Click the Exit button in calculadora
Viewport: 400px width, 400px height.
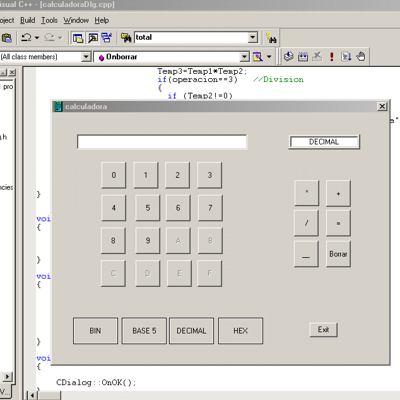(x=323, y=330)
